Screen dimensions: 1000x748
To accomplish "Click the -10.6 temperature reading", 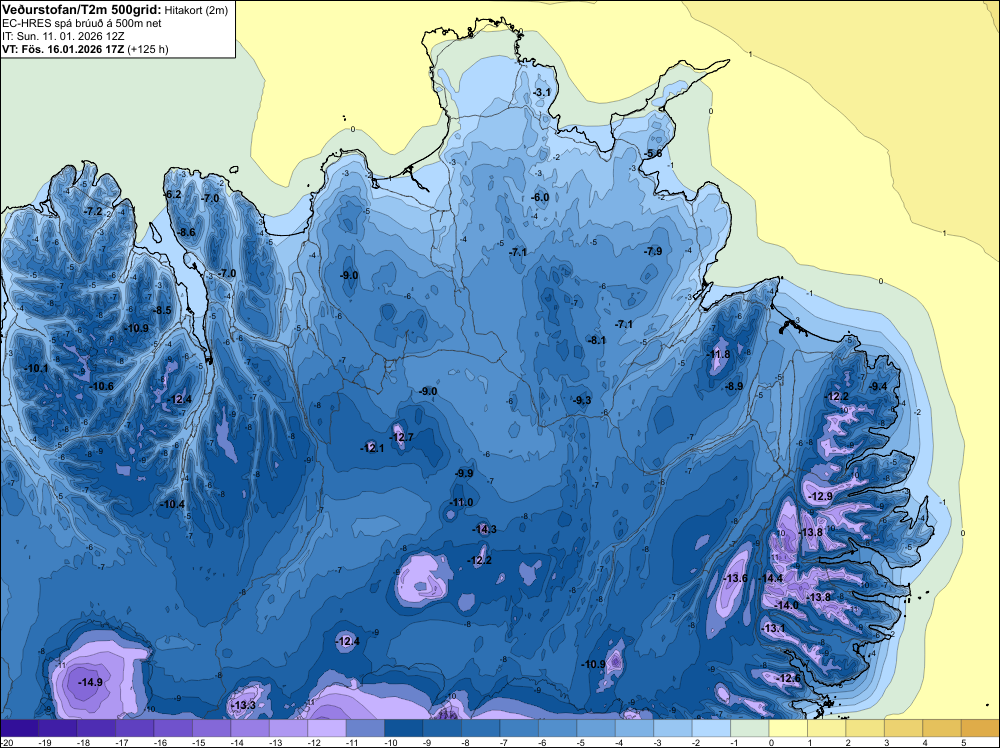I will tap(101, 386).
